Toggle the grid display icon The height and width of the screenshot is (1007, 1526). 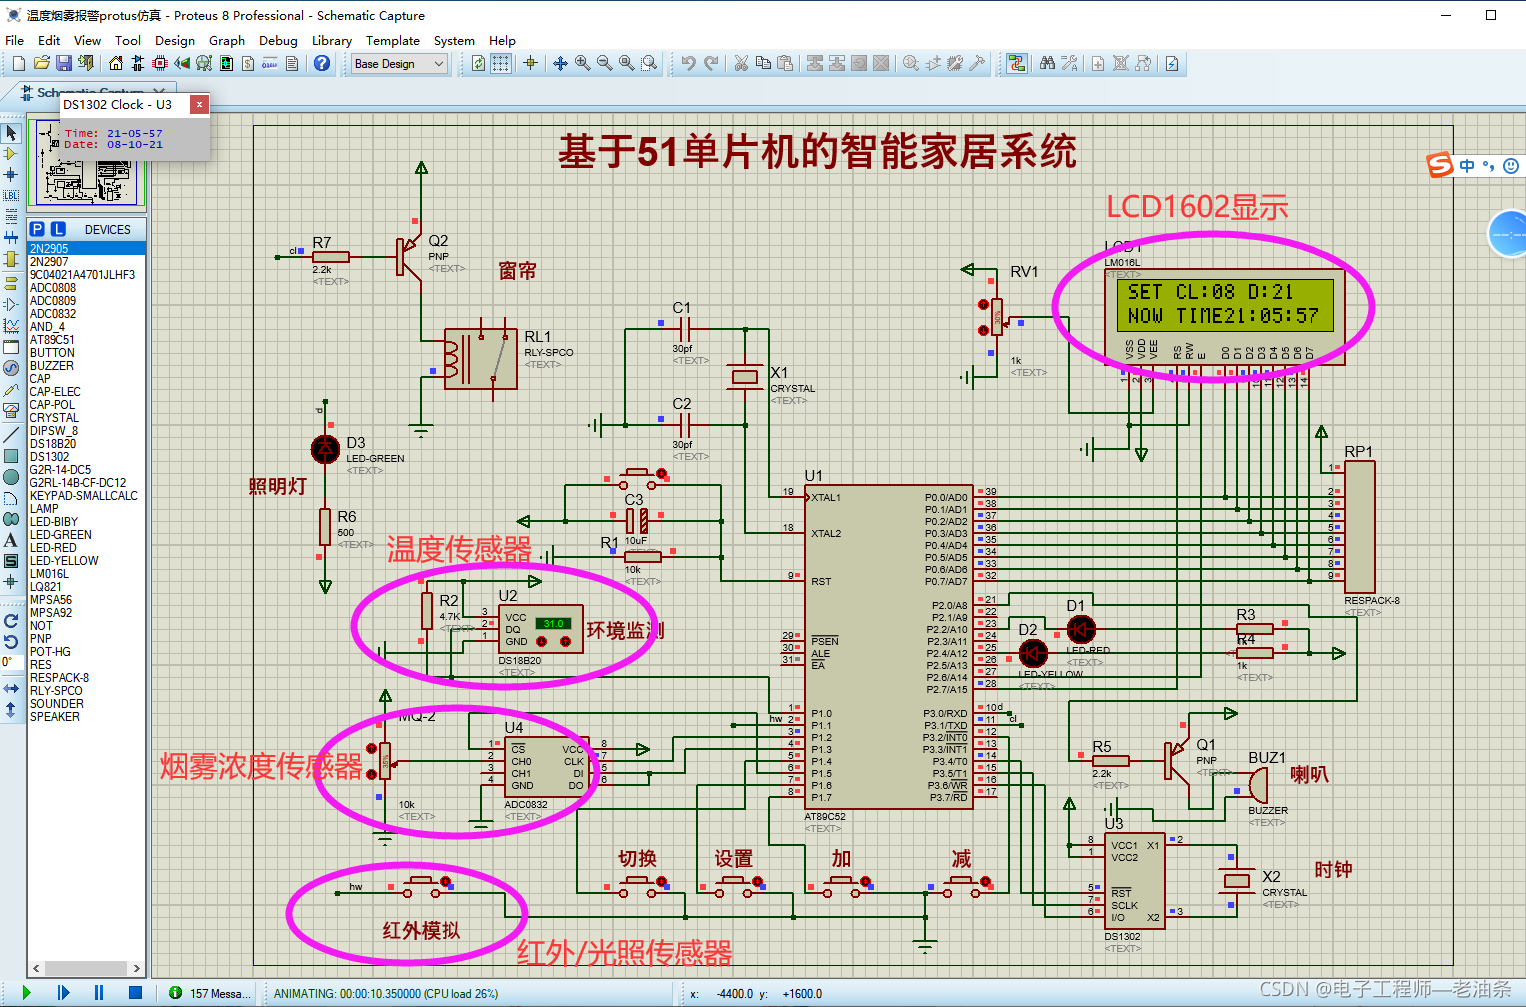pos(501,63)
